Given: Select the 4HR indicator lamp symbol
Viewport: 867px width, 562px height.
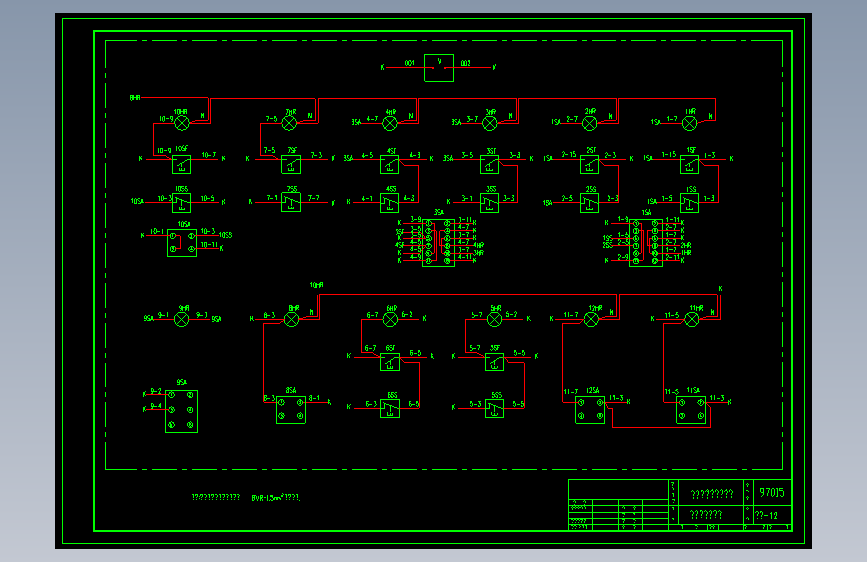Looking at the screenshot, I should click(x=390, y=123).
